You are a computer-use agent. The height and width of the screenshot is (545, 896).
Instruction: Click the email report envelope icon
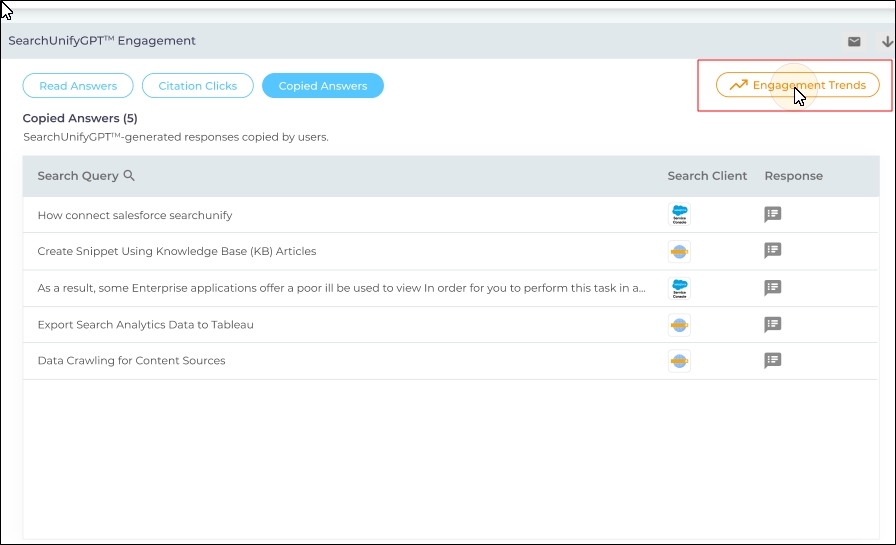(854, 42)
